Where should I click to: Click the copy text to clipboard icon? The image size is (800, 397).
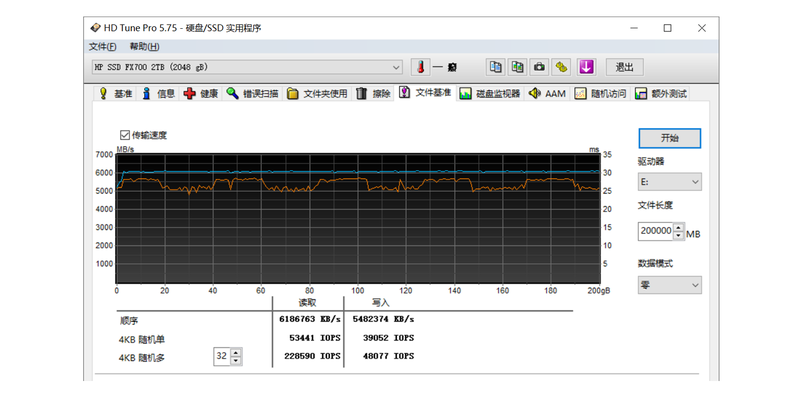click(495, 67)
